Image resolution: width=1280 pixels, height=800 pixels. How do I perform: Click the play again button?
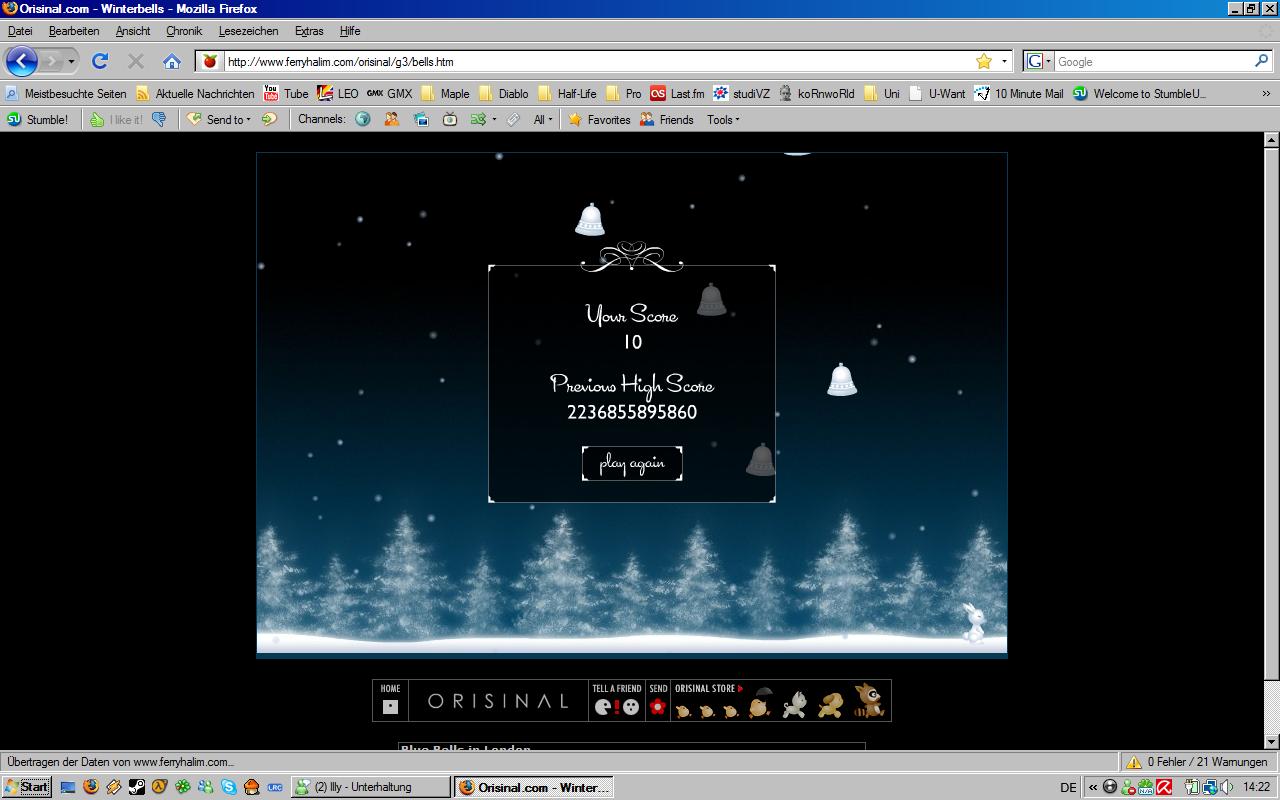[632, 464]
